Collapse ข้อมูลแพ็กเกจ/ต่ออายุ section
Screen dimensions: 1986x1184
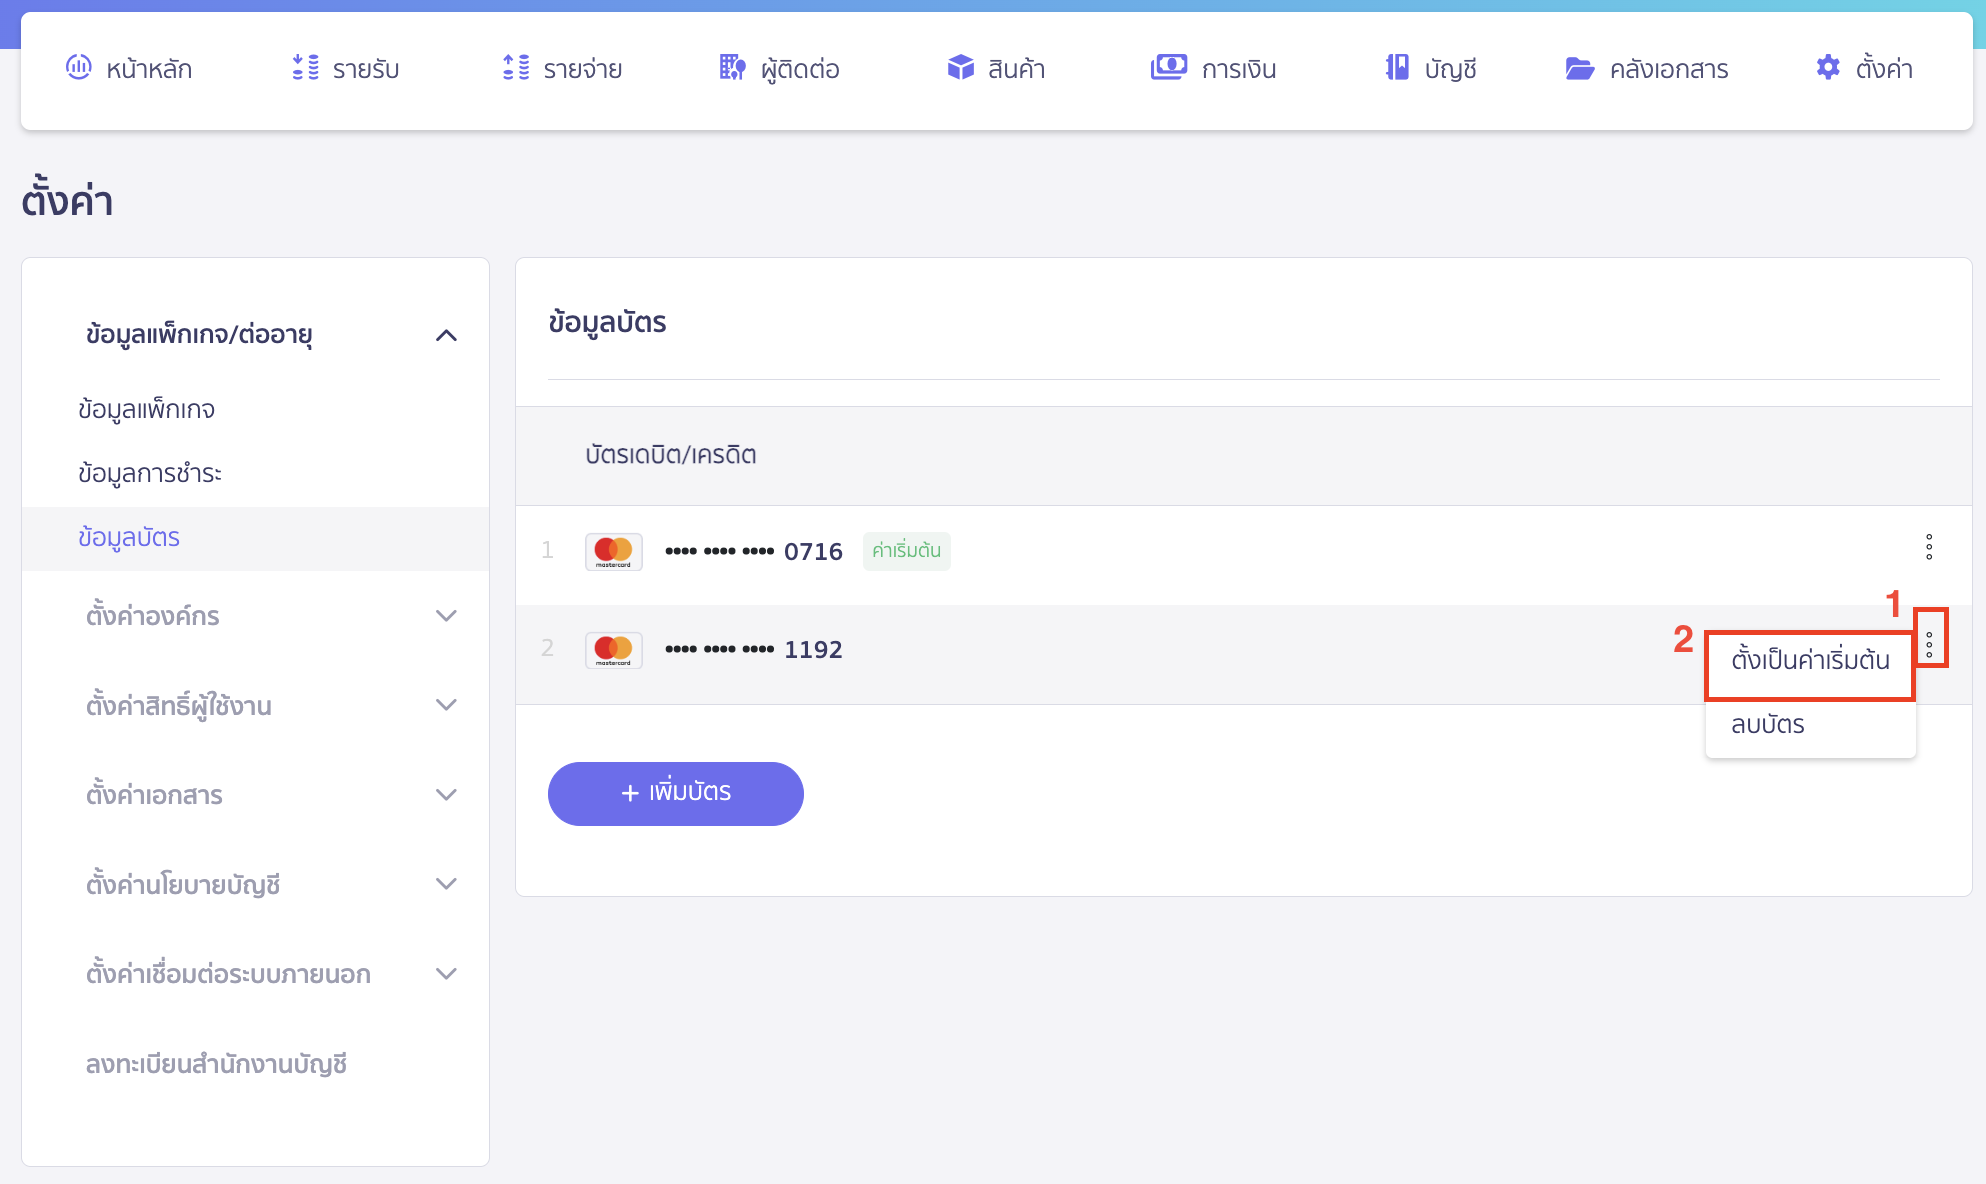click(x=446, y=335)
